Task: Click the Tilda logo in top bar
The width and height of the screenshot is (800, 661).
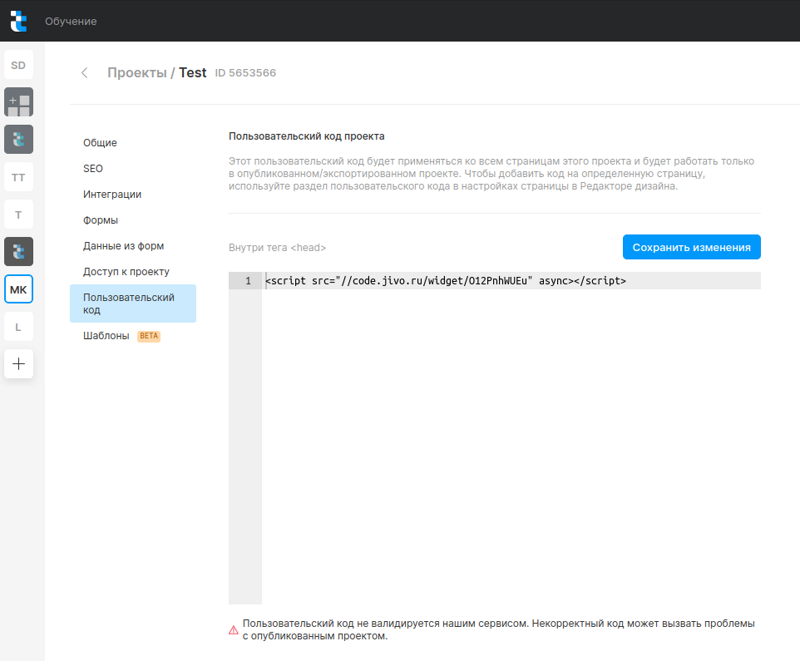Action: click(x=18, y=21)
